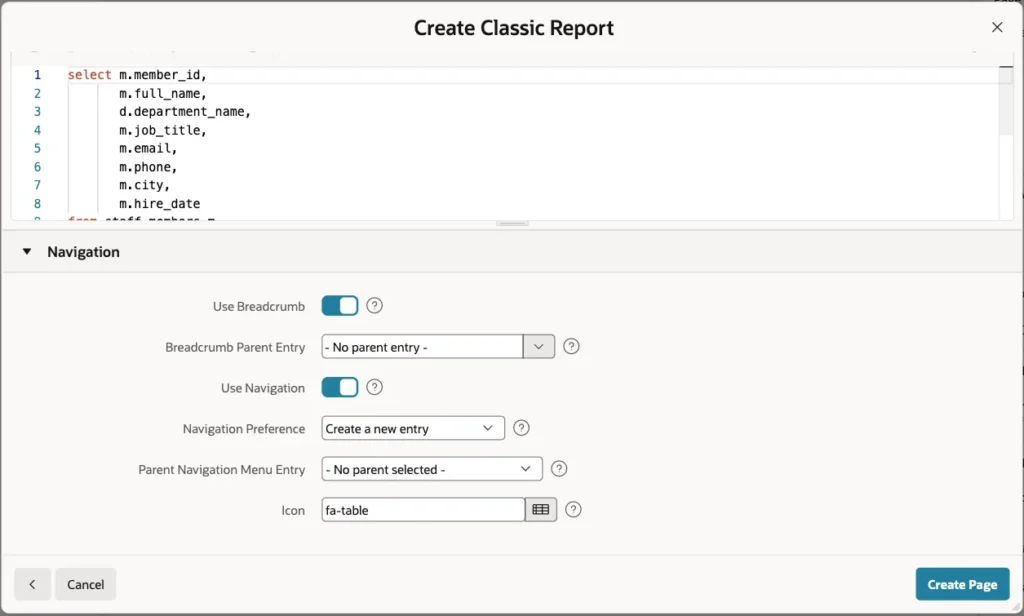The image size is (1024, 616).
Task: Open the Parent Navigation Menu Entry dropdown
Action: [432, 469]
